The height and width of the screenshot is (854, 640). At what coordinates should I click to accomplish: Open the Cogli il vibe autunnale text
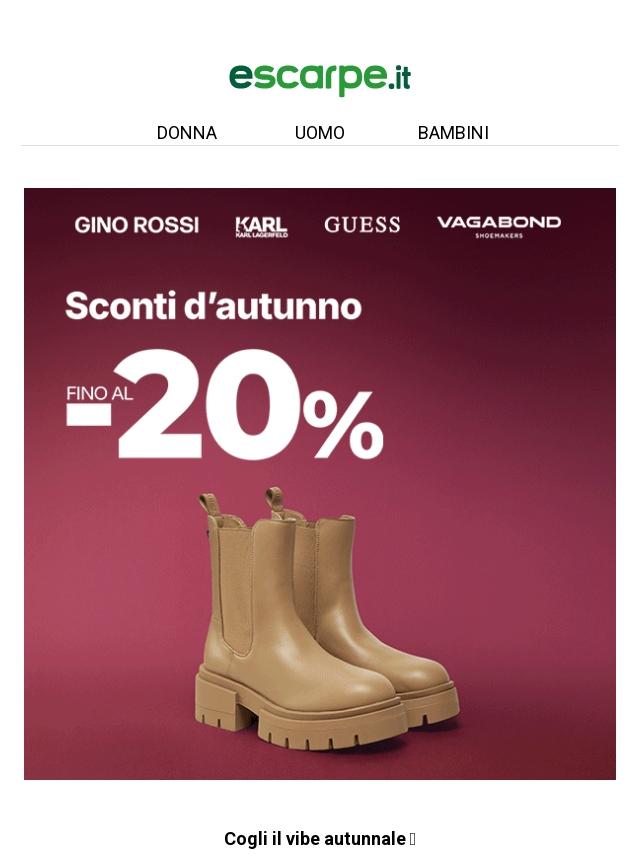coord(315,839)
